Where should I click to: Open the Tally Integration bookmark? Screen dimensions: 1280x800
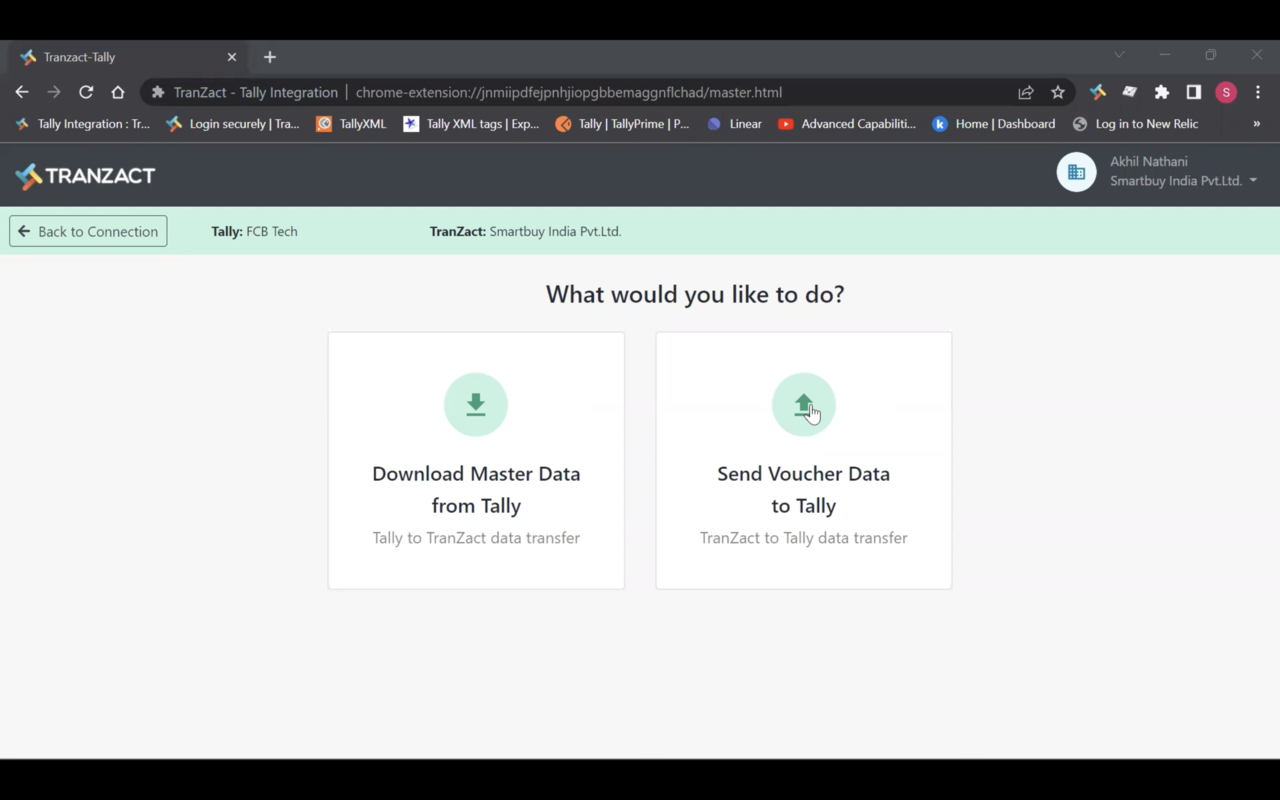82,124
